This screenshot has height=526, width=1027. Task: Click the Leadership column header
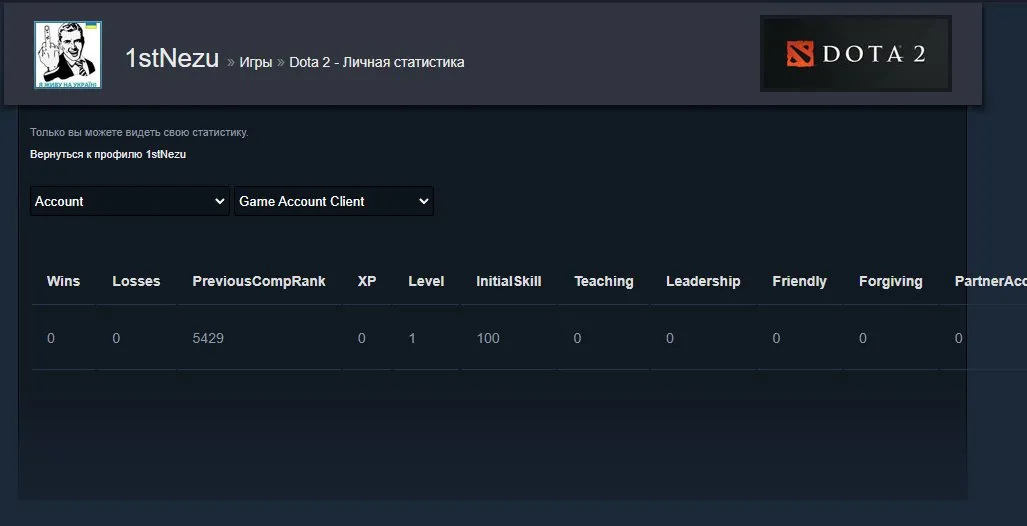pos(703,282)
